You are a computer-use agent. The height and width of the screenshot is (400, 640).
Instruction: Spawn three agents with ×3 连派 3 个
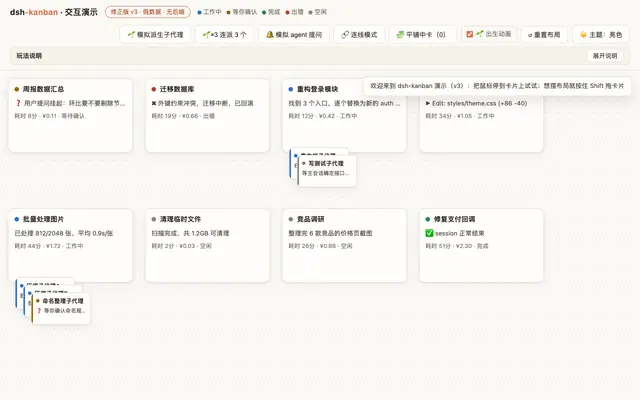coord(224,35)
